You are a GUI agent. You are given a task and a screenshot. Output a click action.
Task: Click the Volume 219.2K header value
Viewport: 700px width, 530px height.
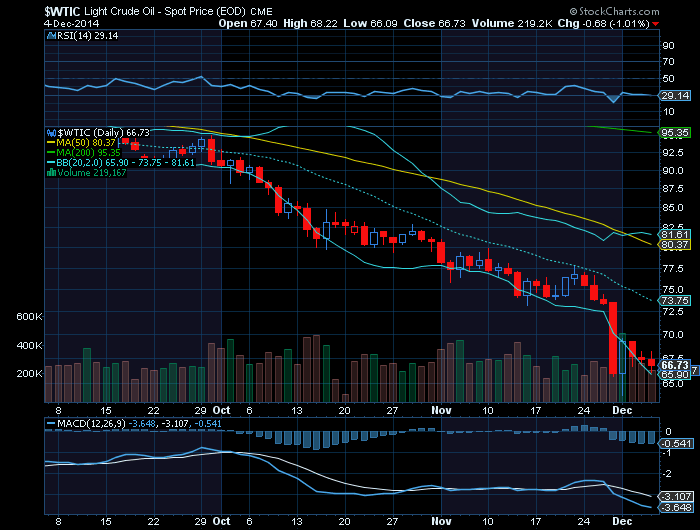click(x=512, y=24)
